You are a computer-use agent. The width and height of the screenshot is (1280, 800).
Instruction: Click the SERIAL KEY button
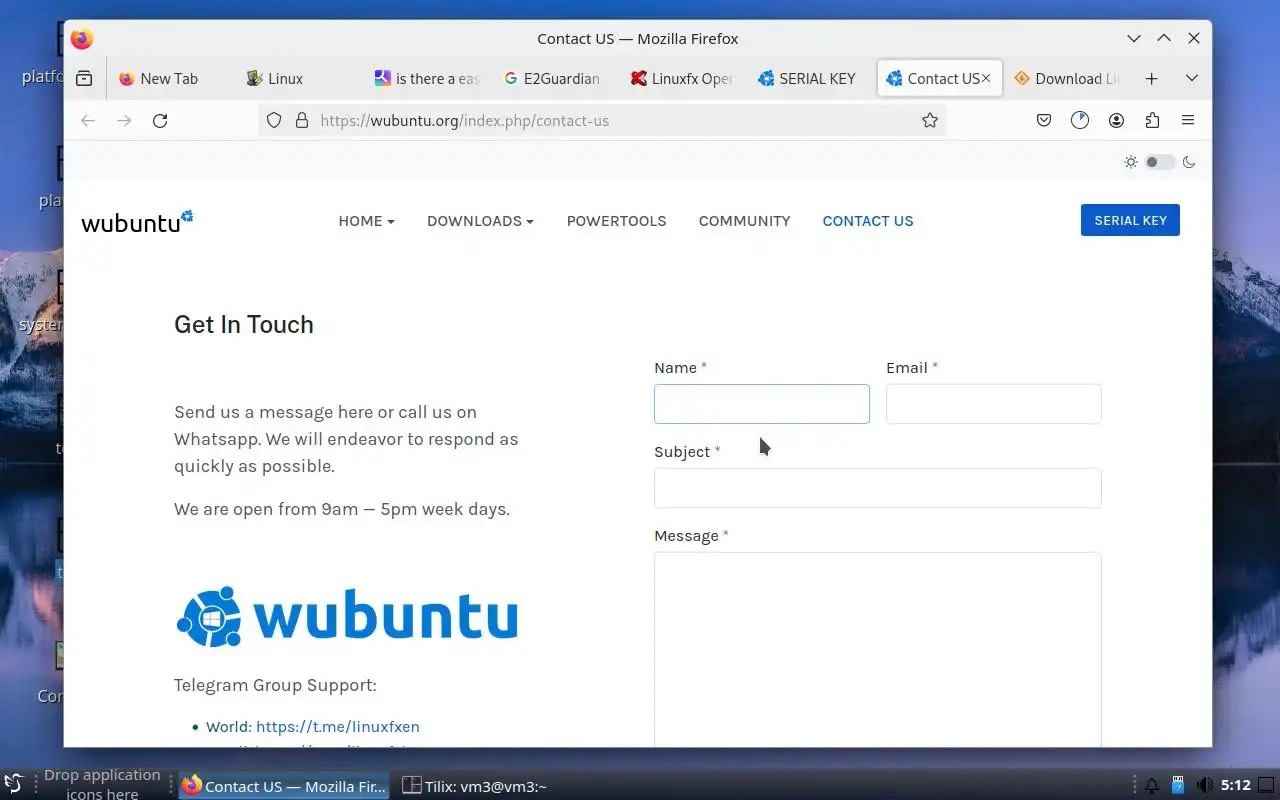click(1130, 220)
